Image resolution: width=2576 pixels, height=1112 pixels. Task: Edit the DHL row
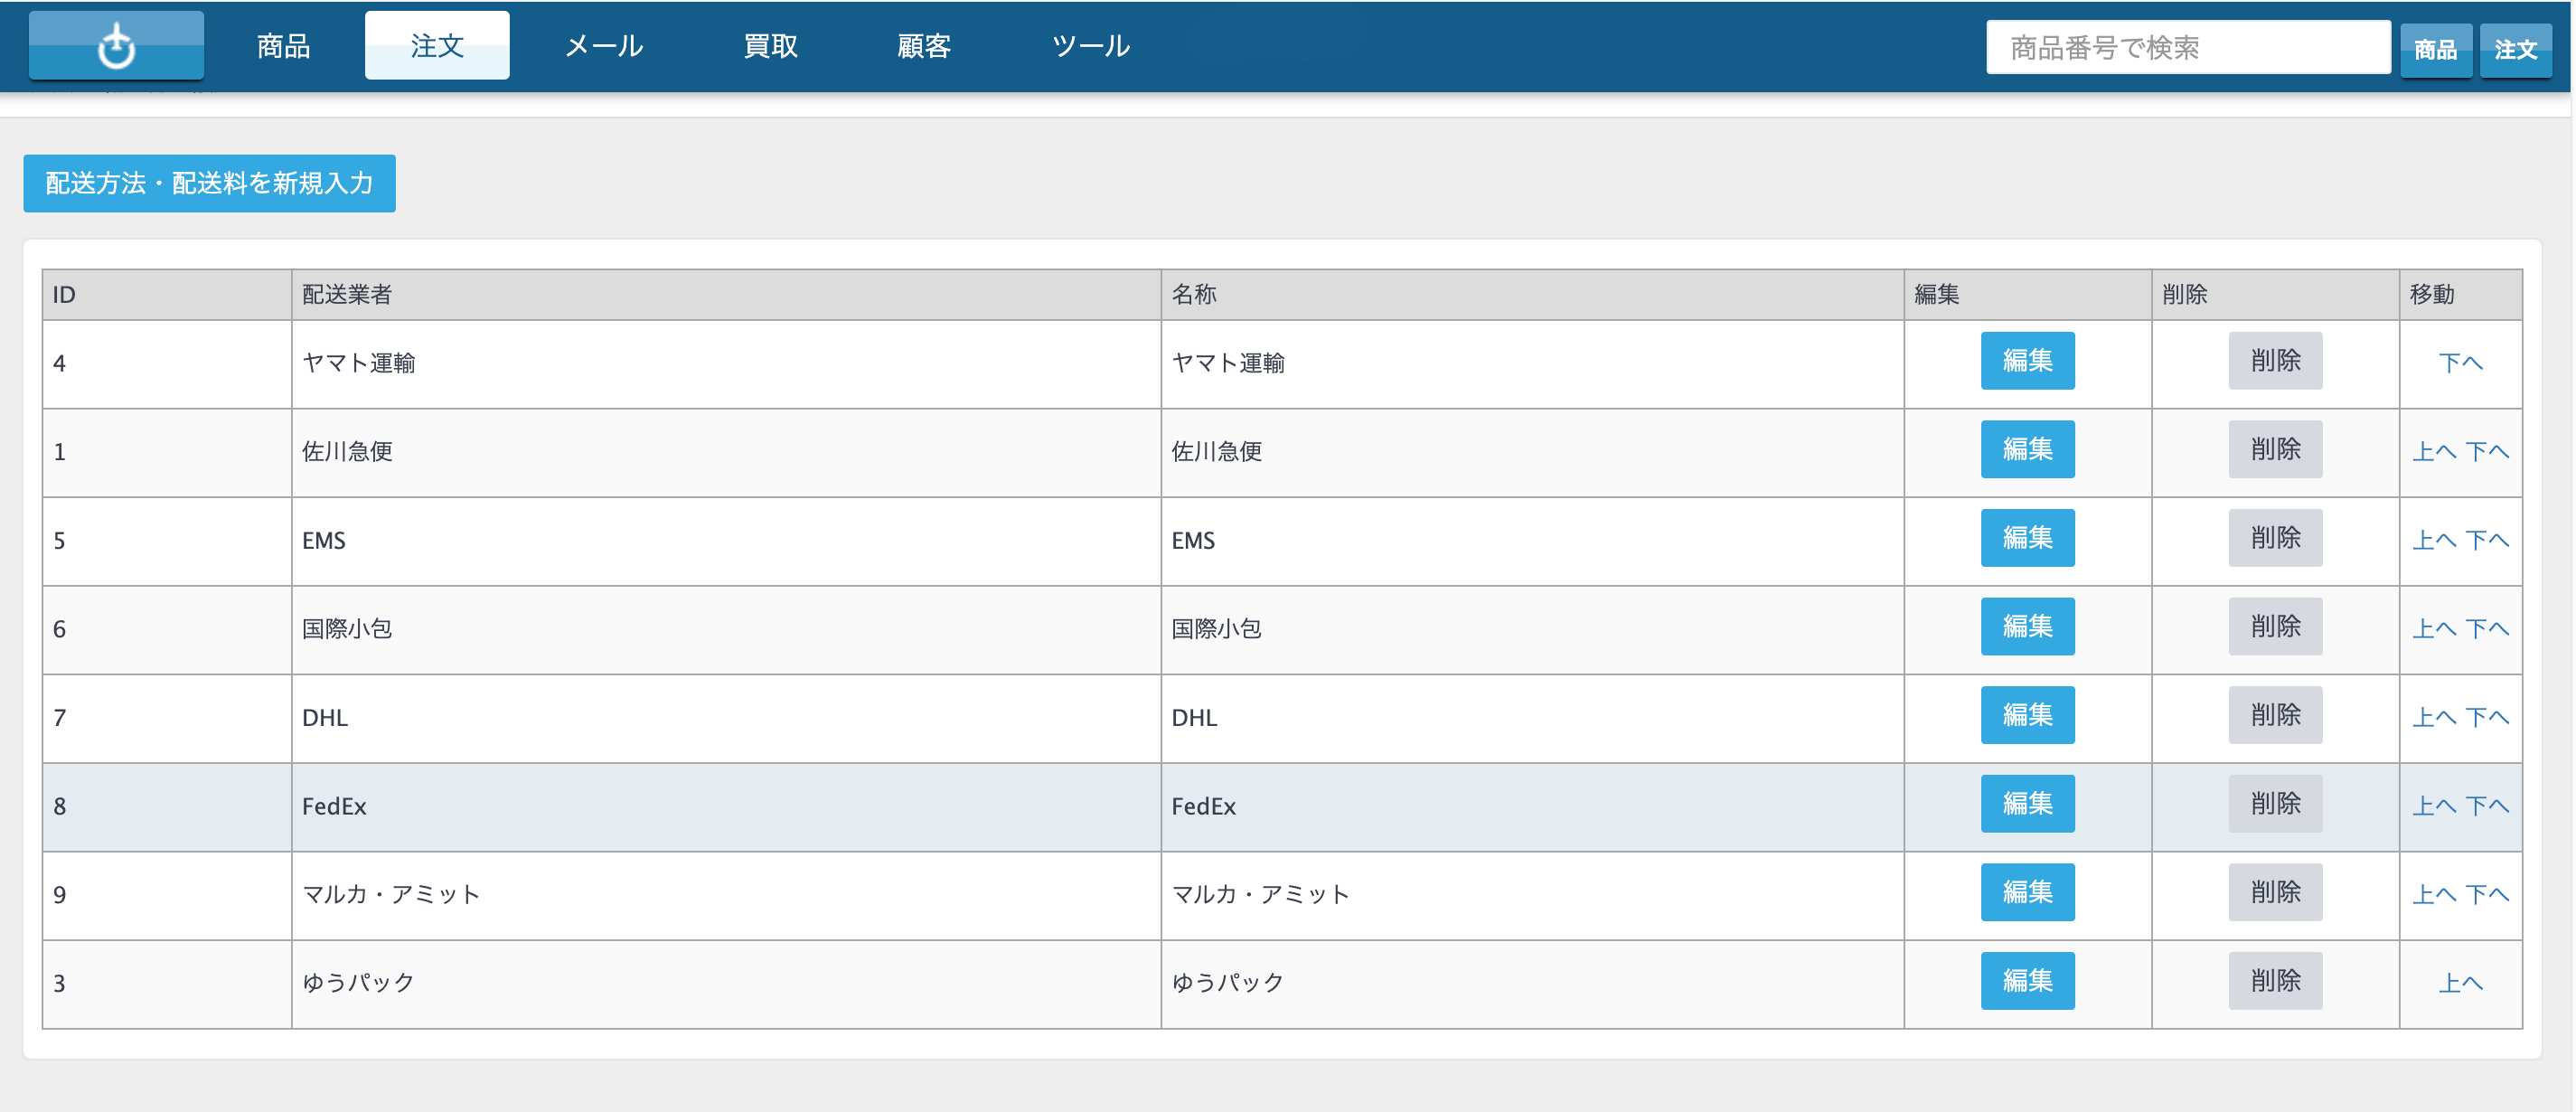tap(2027, 715)
